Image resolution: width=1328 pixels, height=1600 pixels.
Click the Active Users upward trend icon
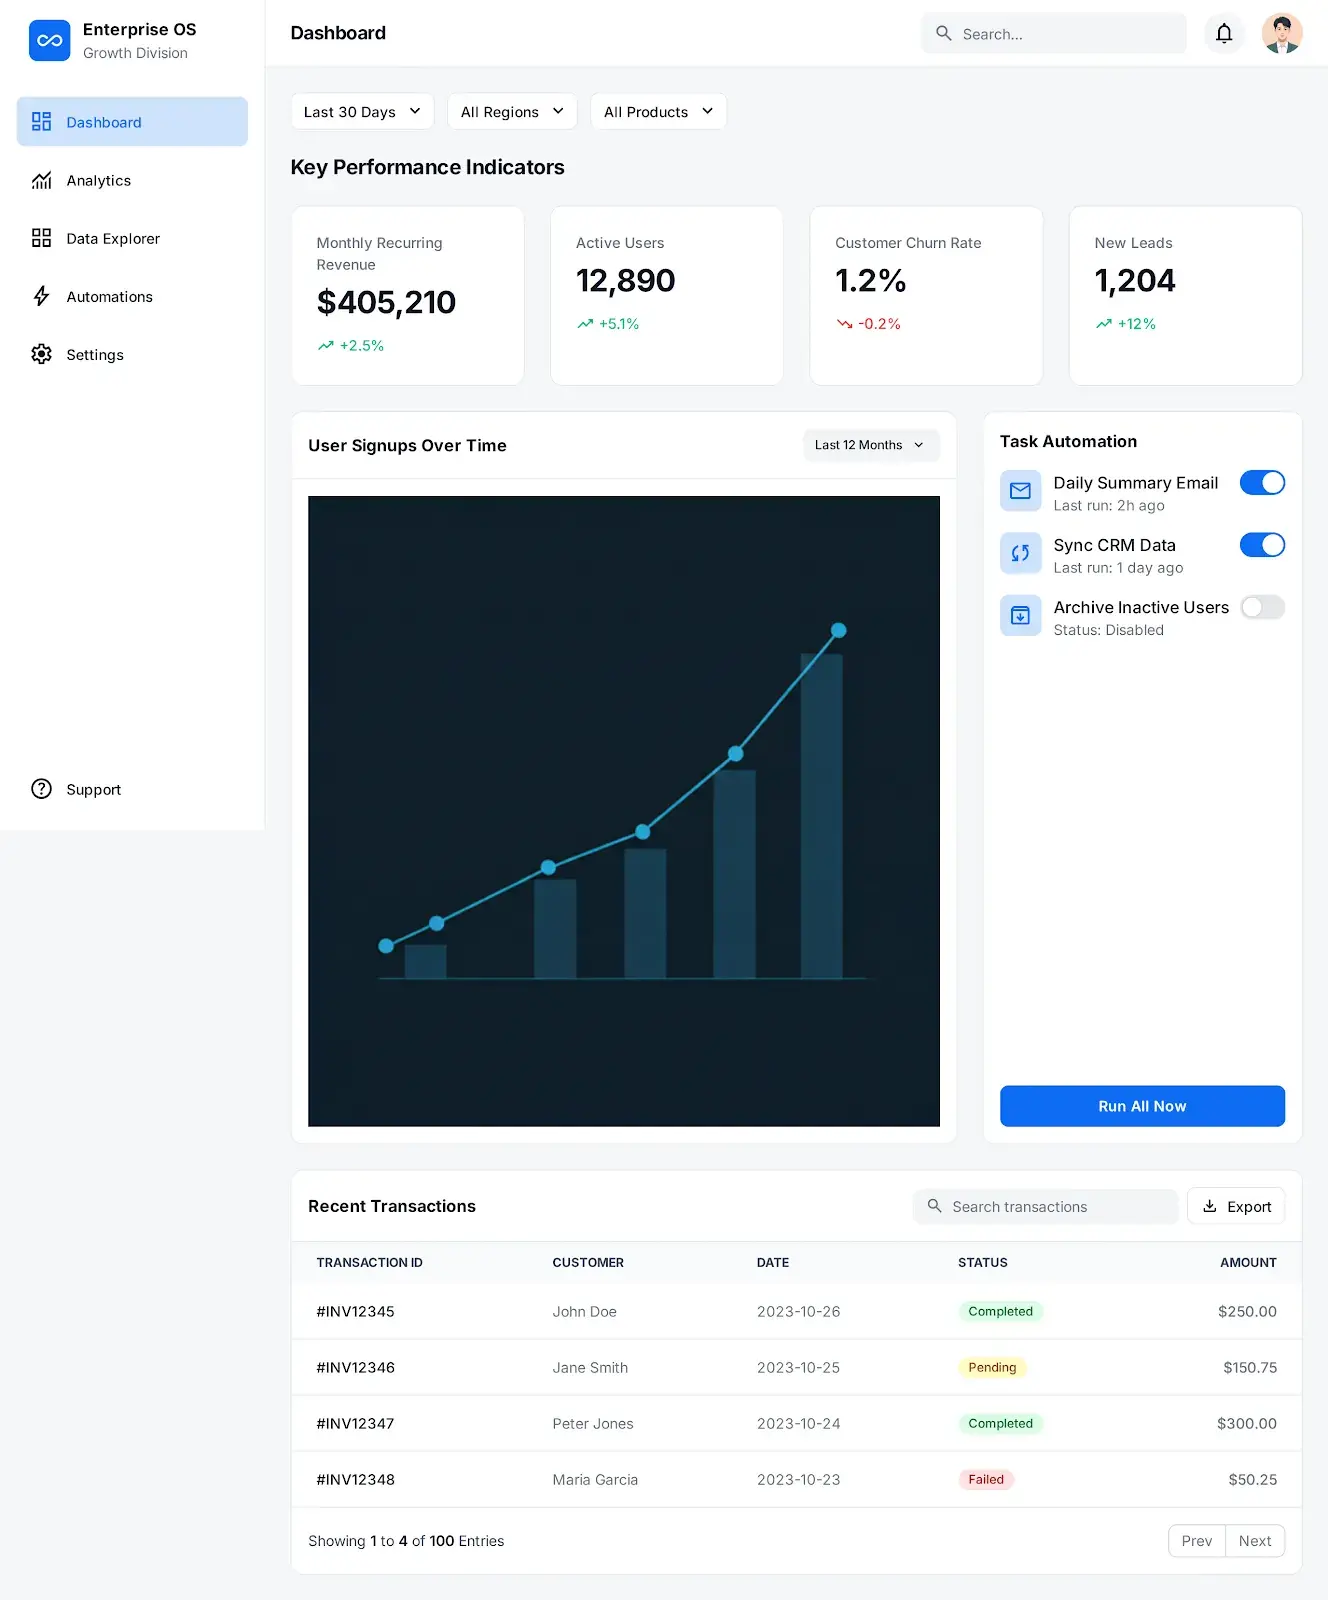pyautogui.click(x=585, y=324)
